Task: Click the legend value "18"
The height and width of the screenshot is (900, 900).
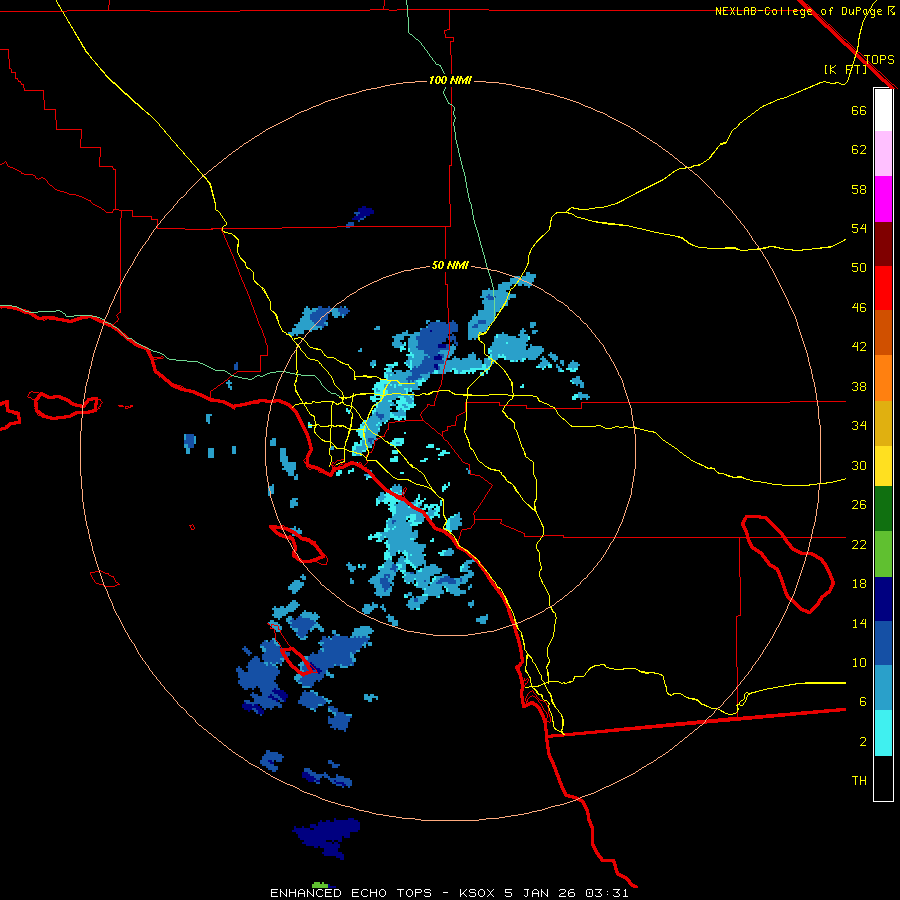Action: point(859,584)
